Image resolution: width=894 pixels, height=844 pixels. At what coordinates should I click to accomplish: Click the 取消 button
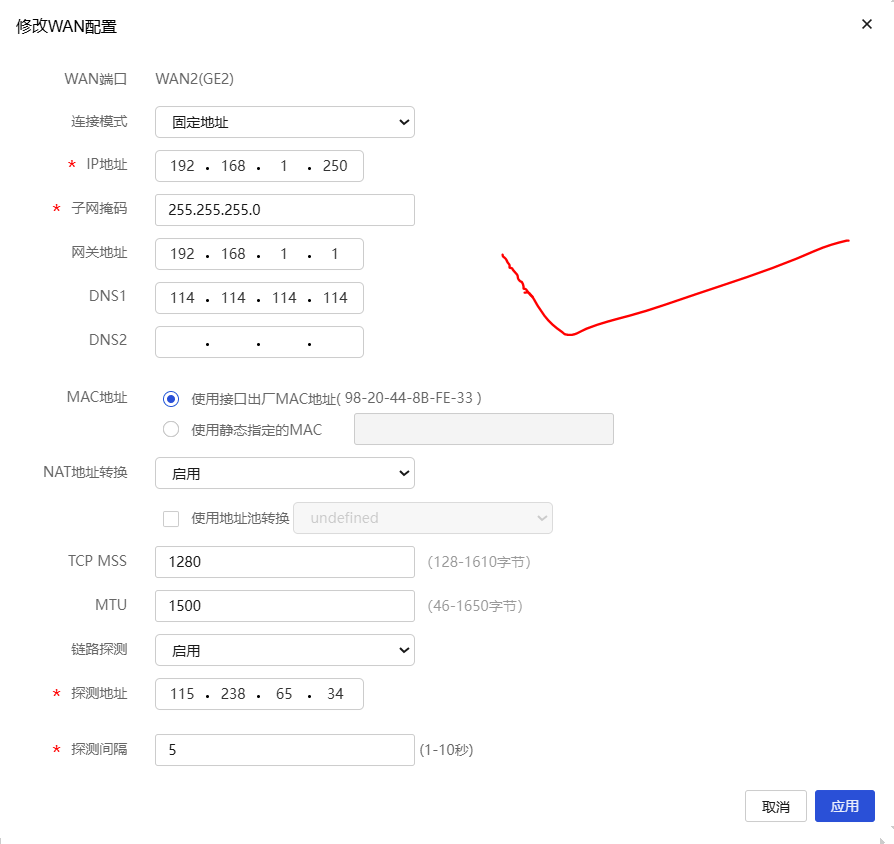pos(776,806)
